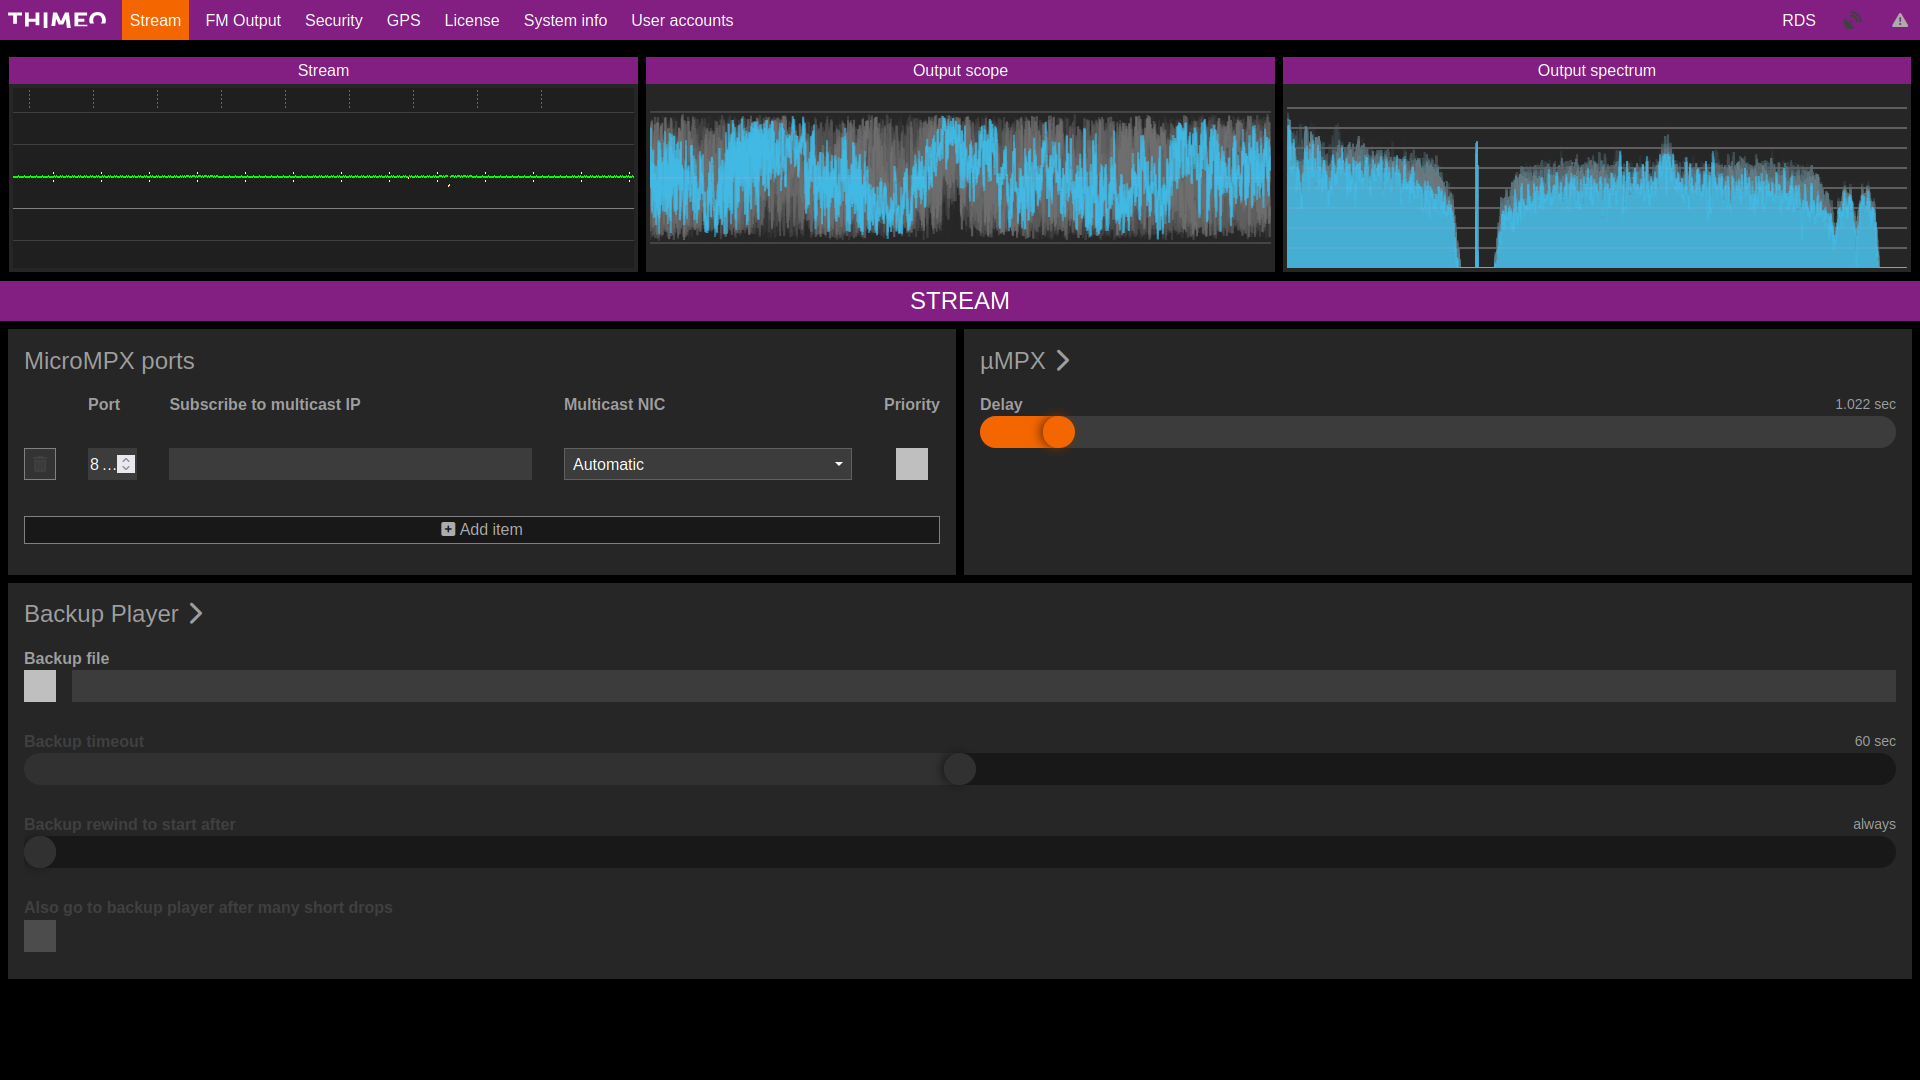This screenshot has width=1920, height=1080.
Task: Click the Backup file path field
Action: click(984, 686)
